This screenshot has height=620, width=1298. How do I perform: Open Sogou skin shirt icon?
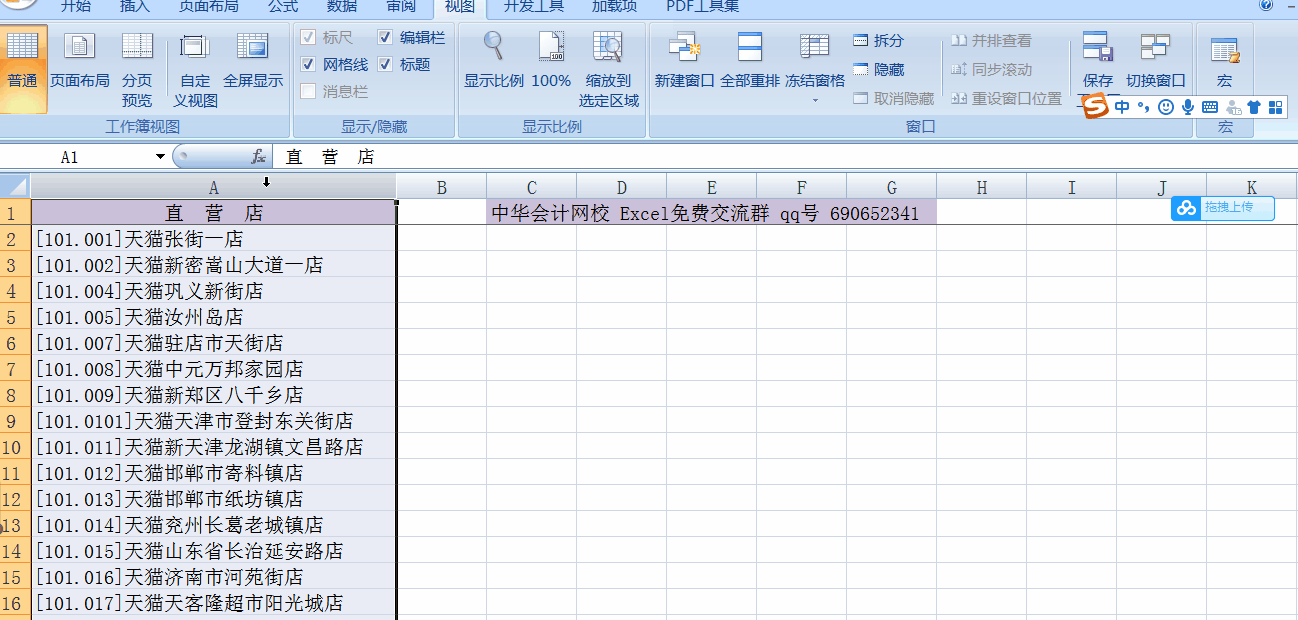[x=1254, y=107]
